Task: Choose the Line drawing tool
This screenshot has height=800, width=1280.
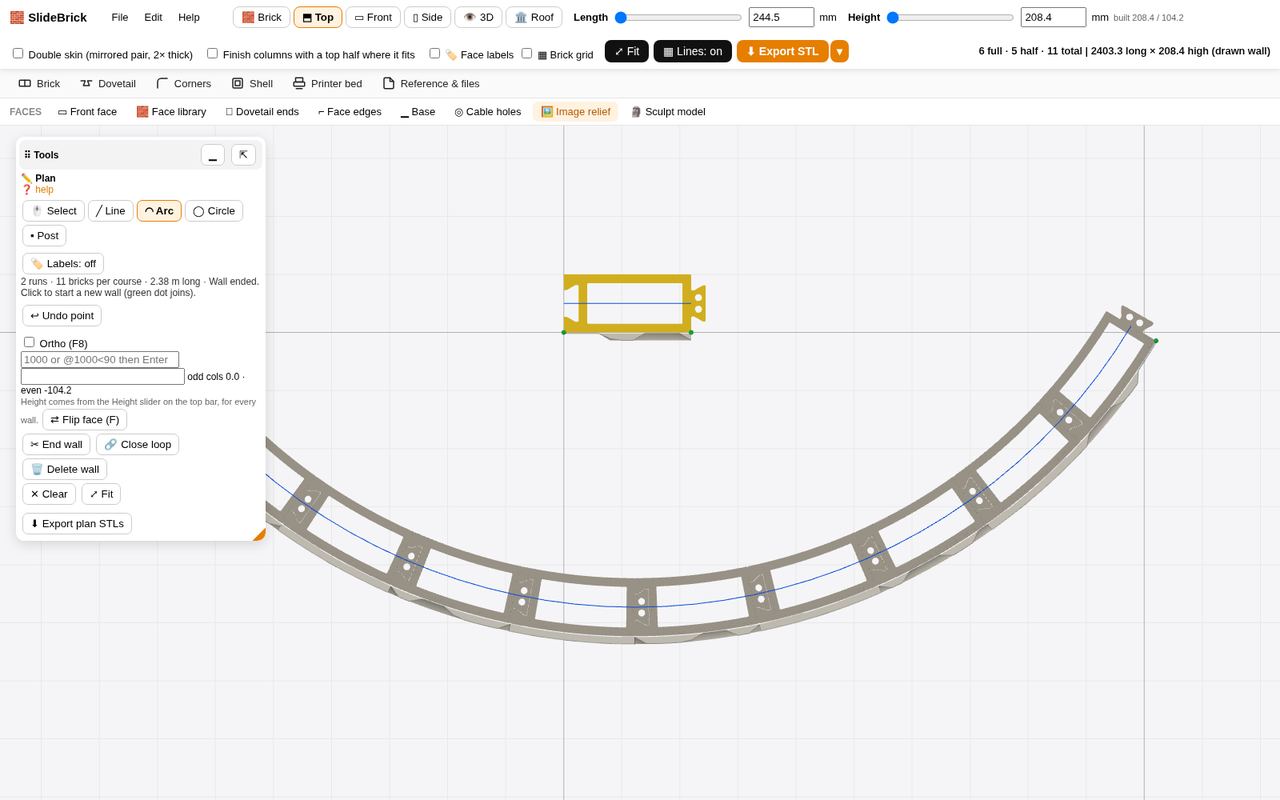Action: point(111,211)
